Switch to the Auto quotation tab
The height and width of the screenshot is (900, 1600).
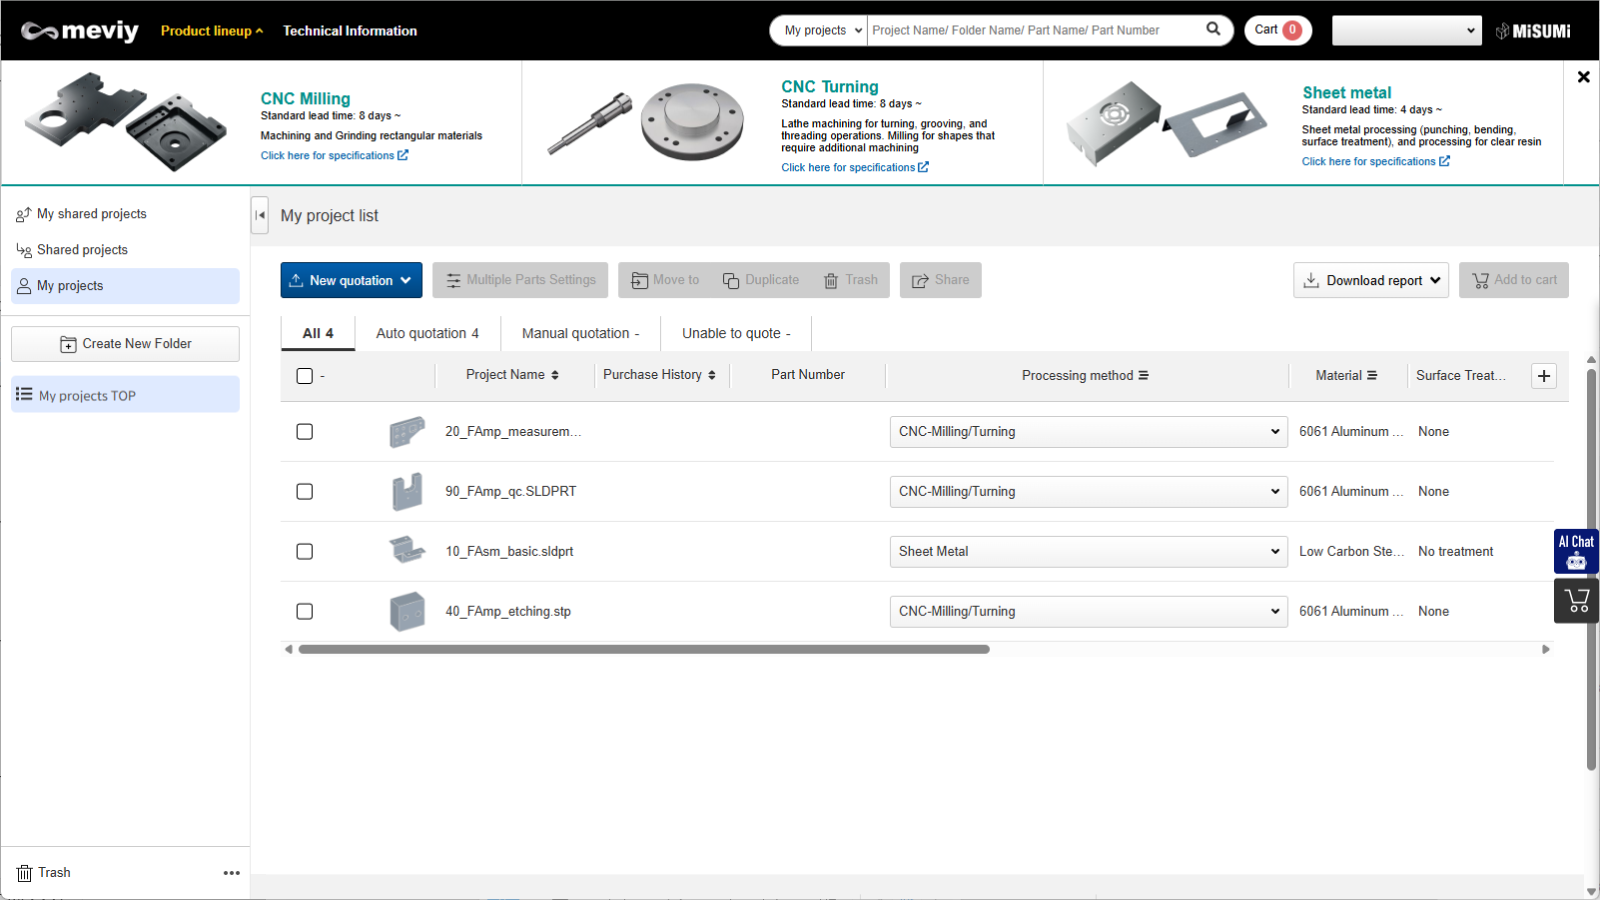coord(427,334)
